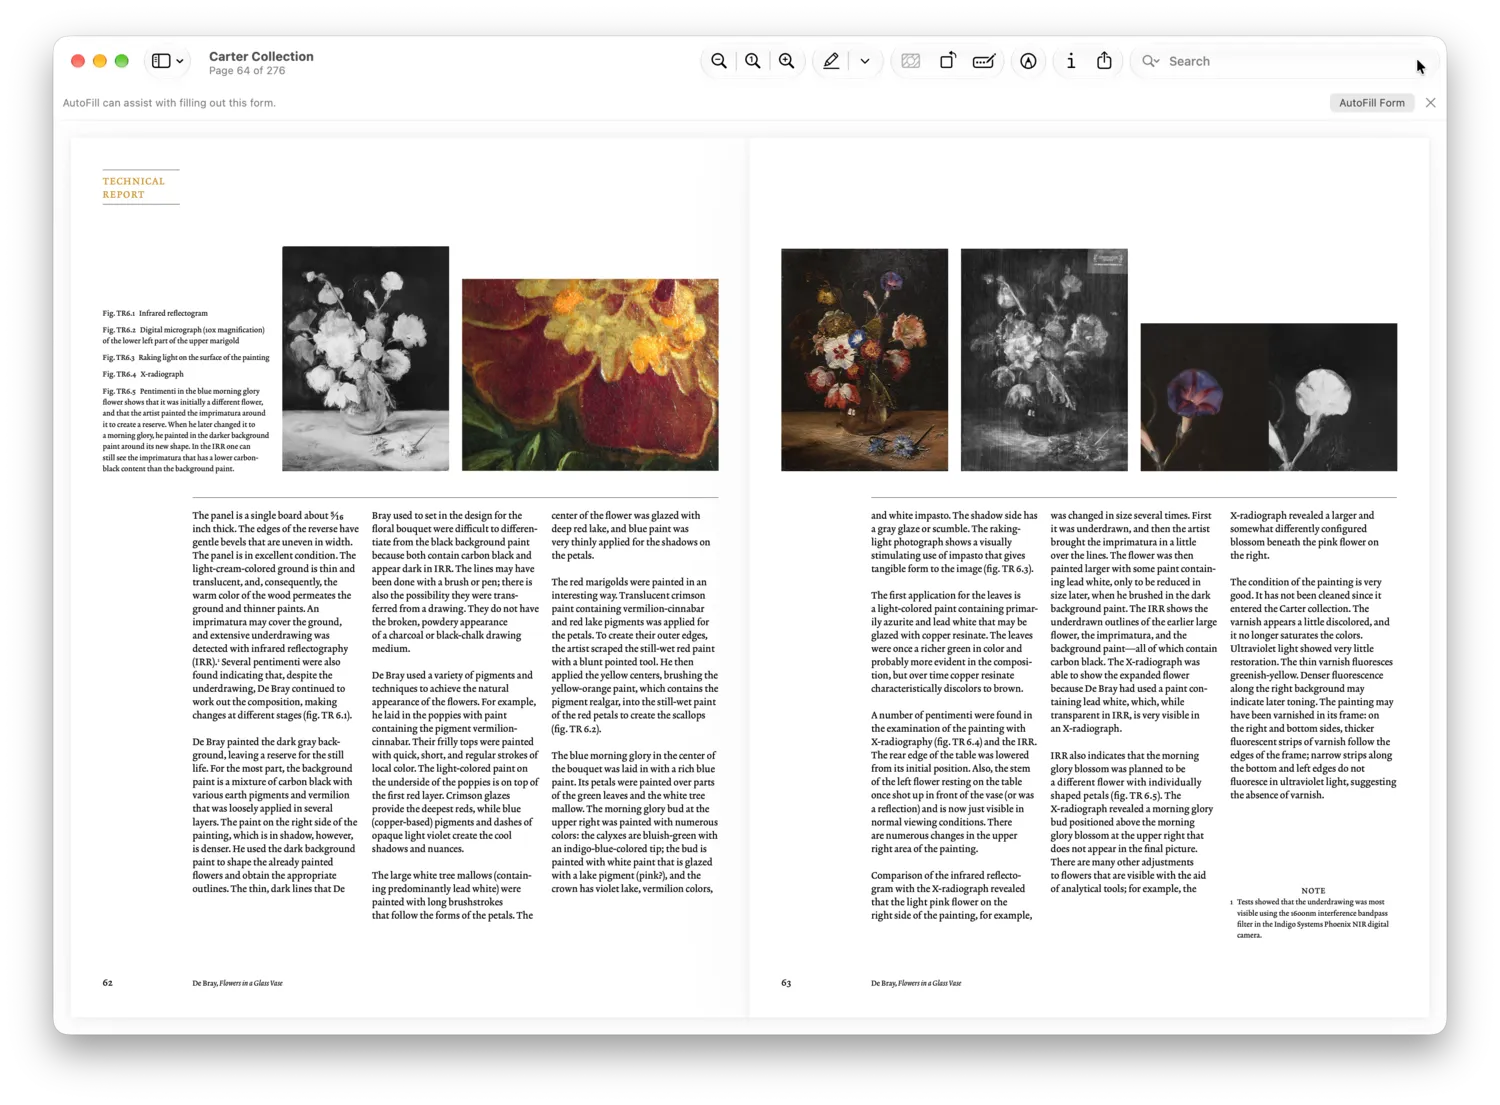Viewport: 1500px width, 1105px height.
Task: Select the highlight pen tool
Action: point(831,61)
